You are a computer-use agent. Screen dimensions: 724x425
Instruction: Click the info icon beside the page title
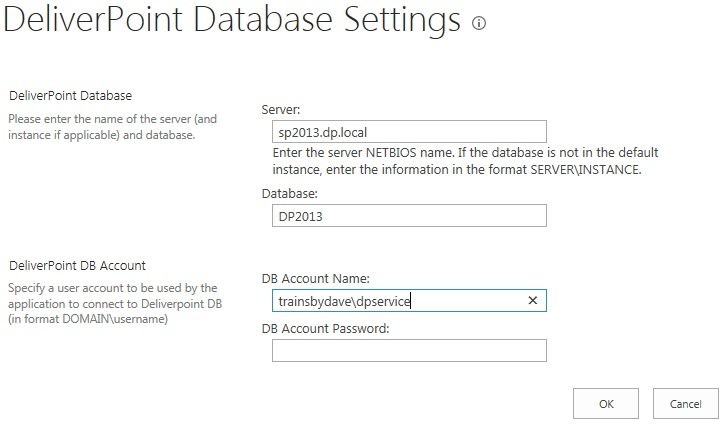479,23
